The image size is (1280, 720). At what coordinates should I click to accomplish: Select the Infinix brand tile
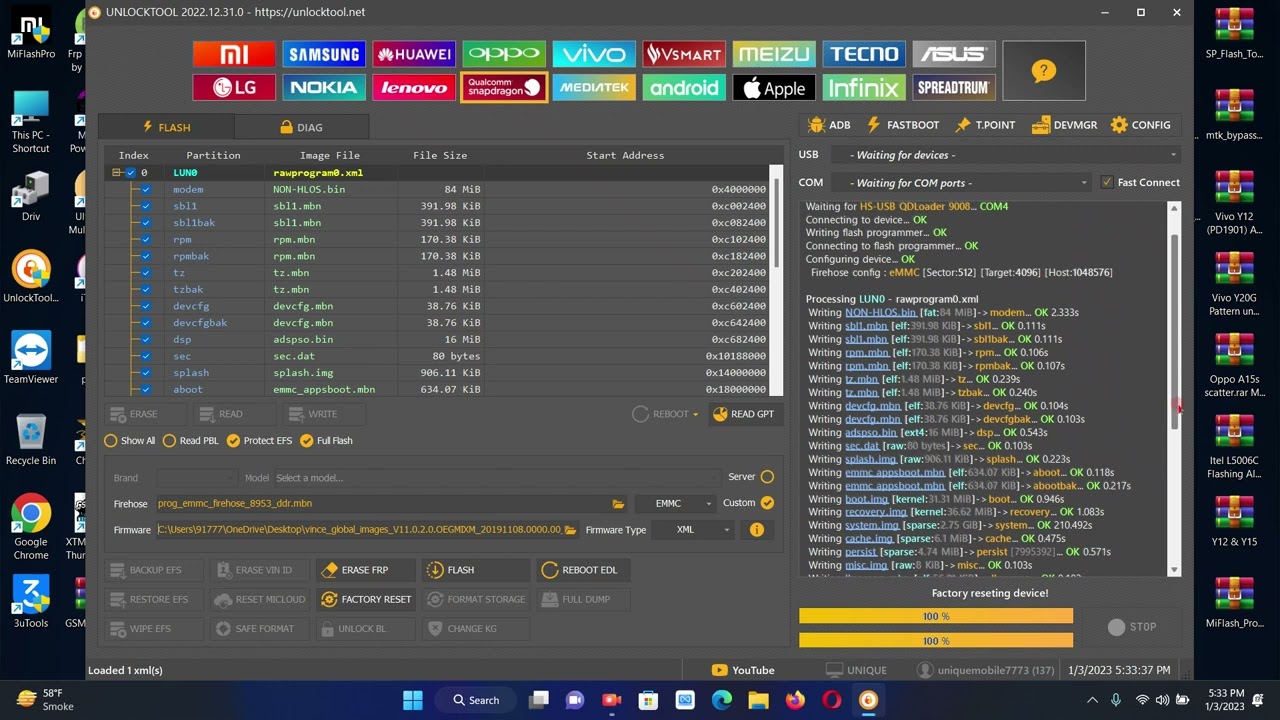click(x=864, y=88)
